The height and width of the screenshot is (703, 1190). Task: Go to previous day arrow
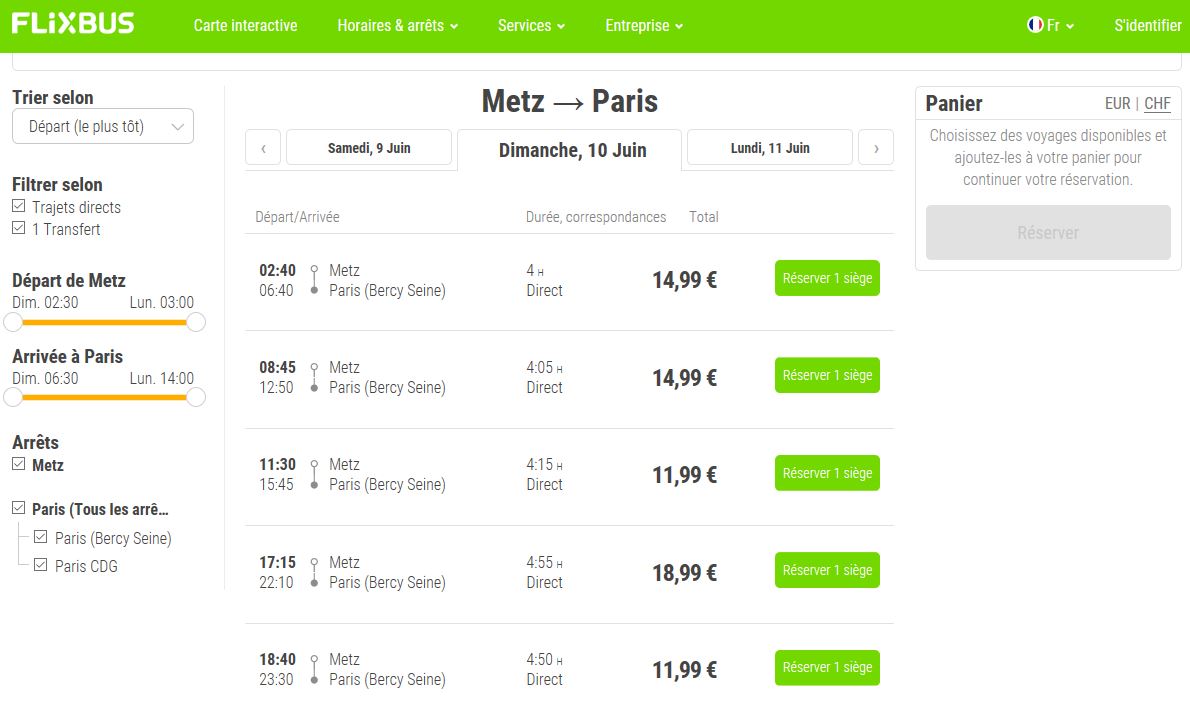click(x=263, y=148)
